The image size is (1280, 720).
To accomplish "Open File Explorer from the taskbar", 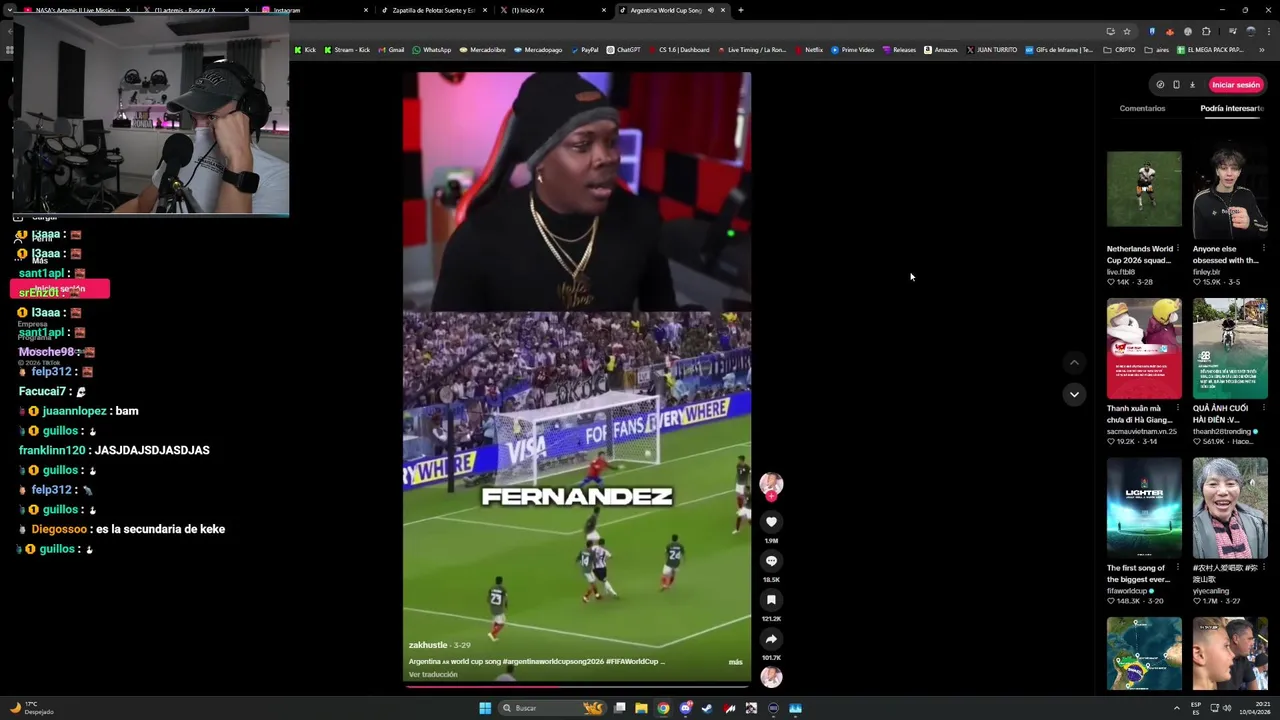I will coord(641,708).
